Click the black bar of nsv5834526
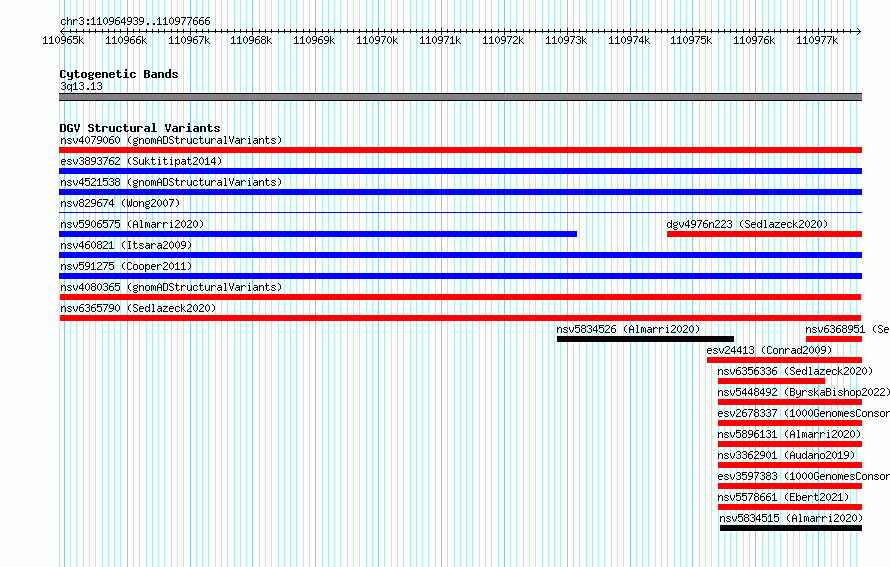 (645, 339)
